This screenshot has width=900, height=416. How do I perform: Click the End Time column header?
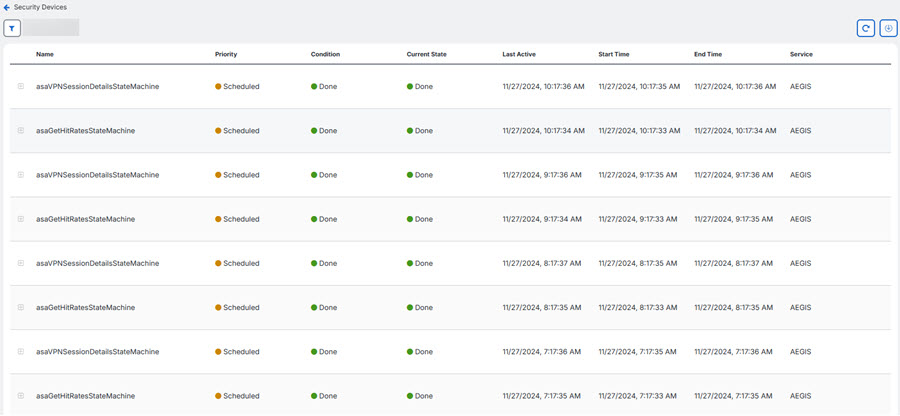[710, 54]
